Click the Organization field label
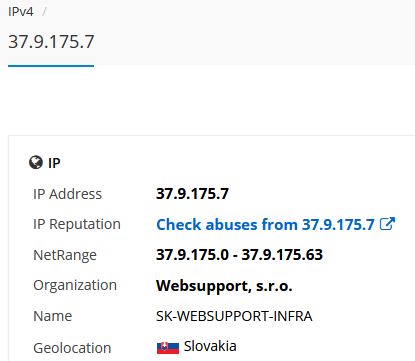The width and height of the screenshot is (415, 361). [x=75, y=286]
